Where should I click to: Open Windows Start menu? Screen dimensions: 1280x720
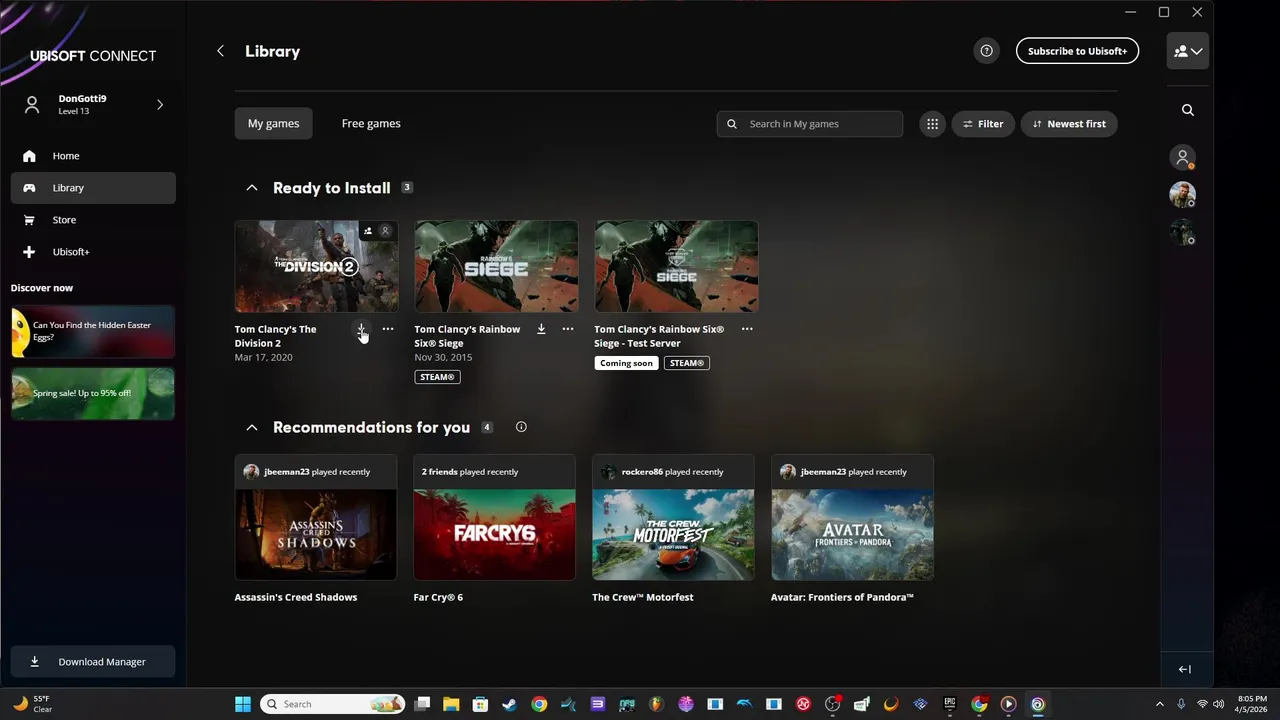pos(243,704)
